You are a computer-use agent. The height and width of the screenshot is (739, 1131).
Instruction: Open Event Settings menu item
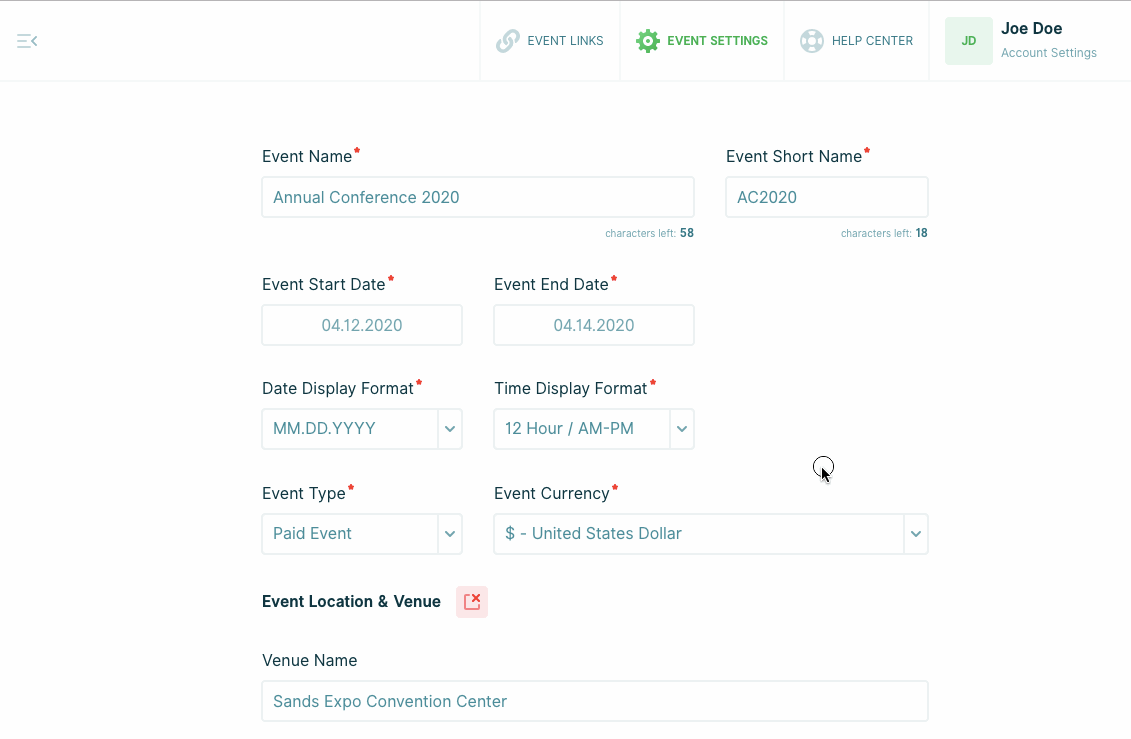point(717,41)
